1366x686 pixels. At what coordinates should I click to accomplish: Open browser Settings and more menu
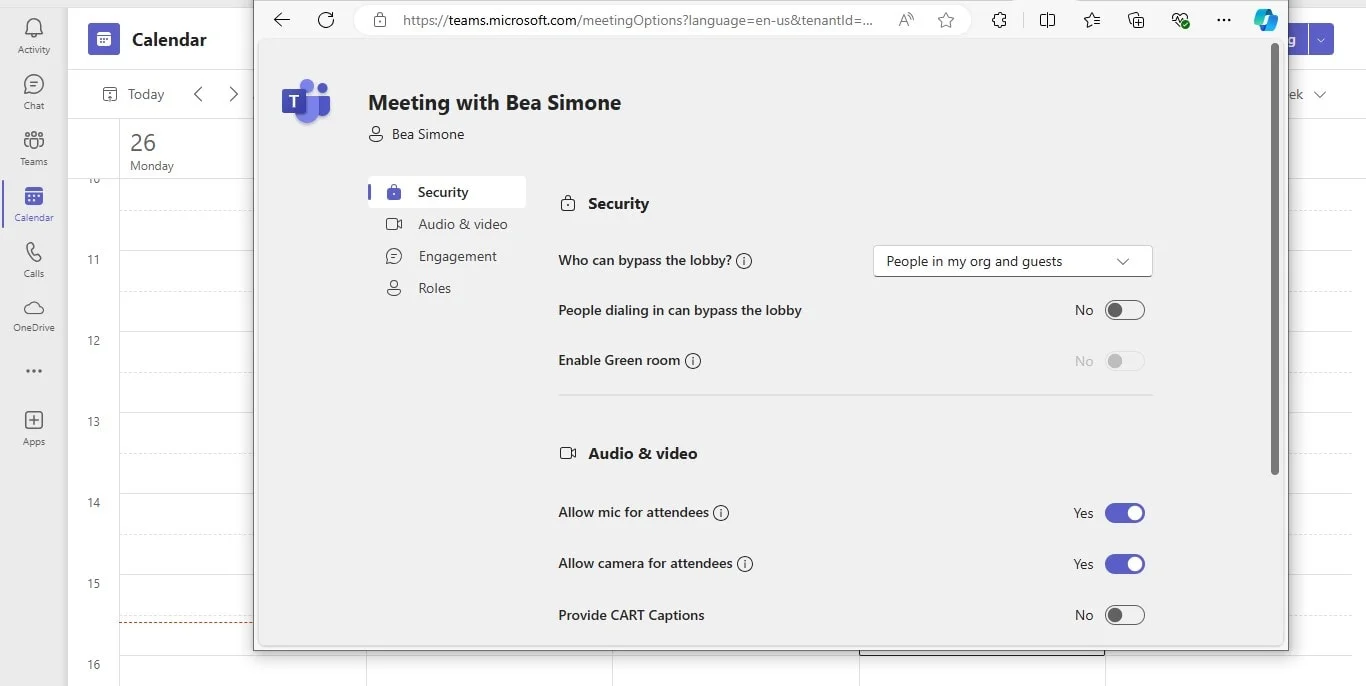point(1224,20)
